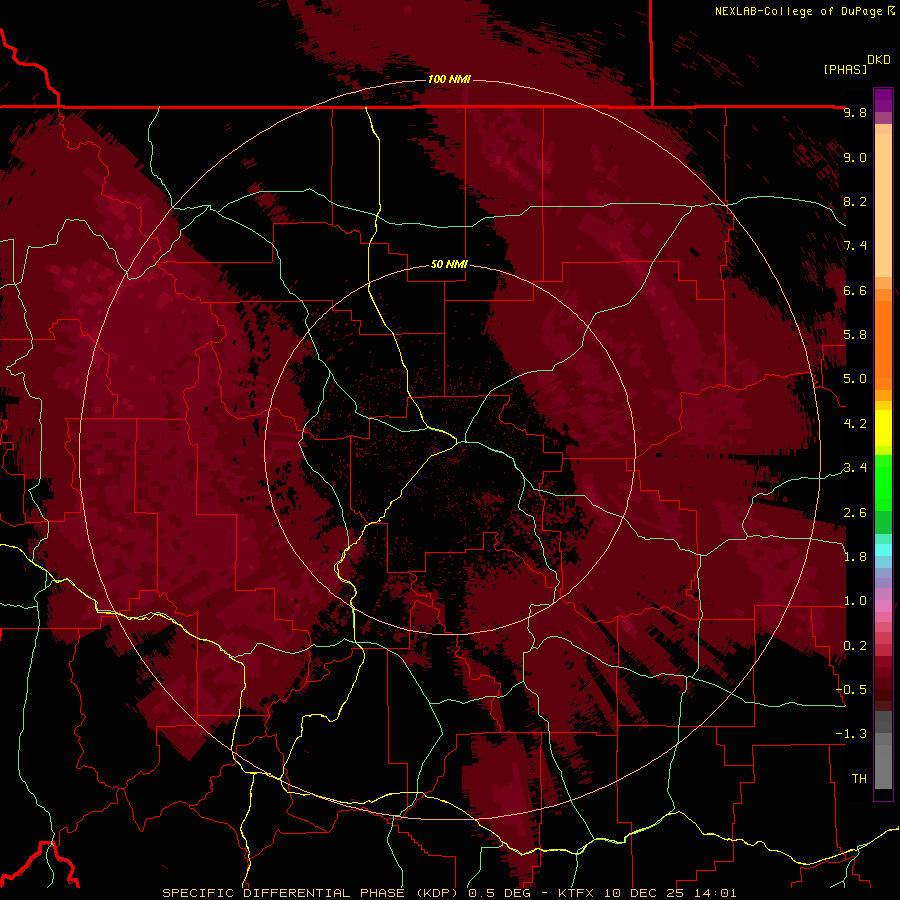Click the radar site where highways converge
Image resolution: width=900 pixels, height=900 pixels.
click(x=459, y=442)
